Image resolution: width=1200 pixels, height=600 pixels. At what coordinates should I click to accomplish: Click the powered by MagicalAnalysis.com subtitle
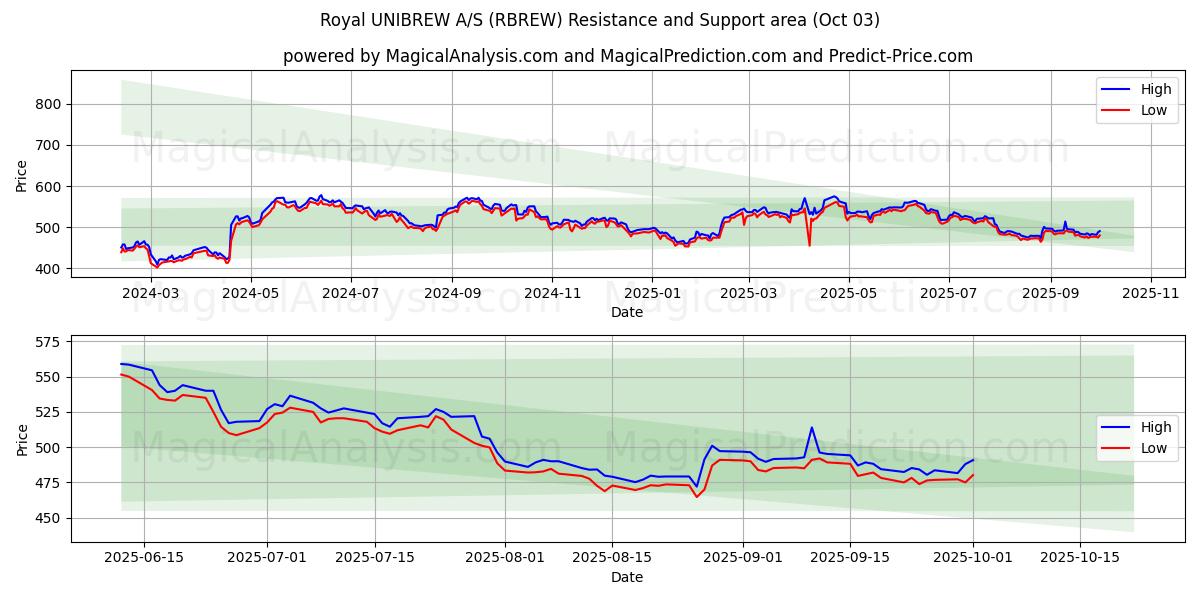[x=627, y=56]
